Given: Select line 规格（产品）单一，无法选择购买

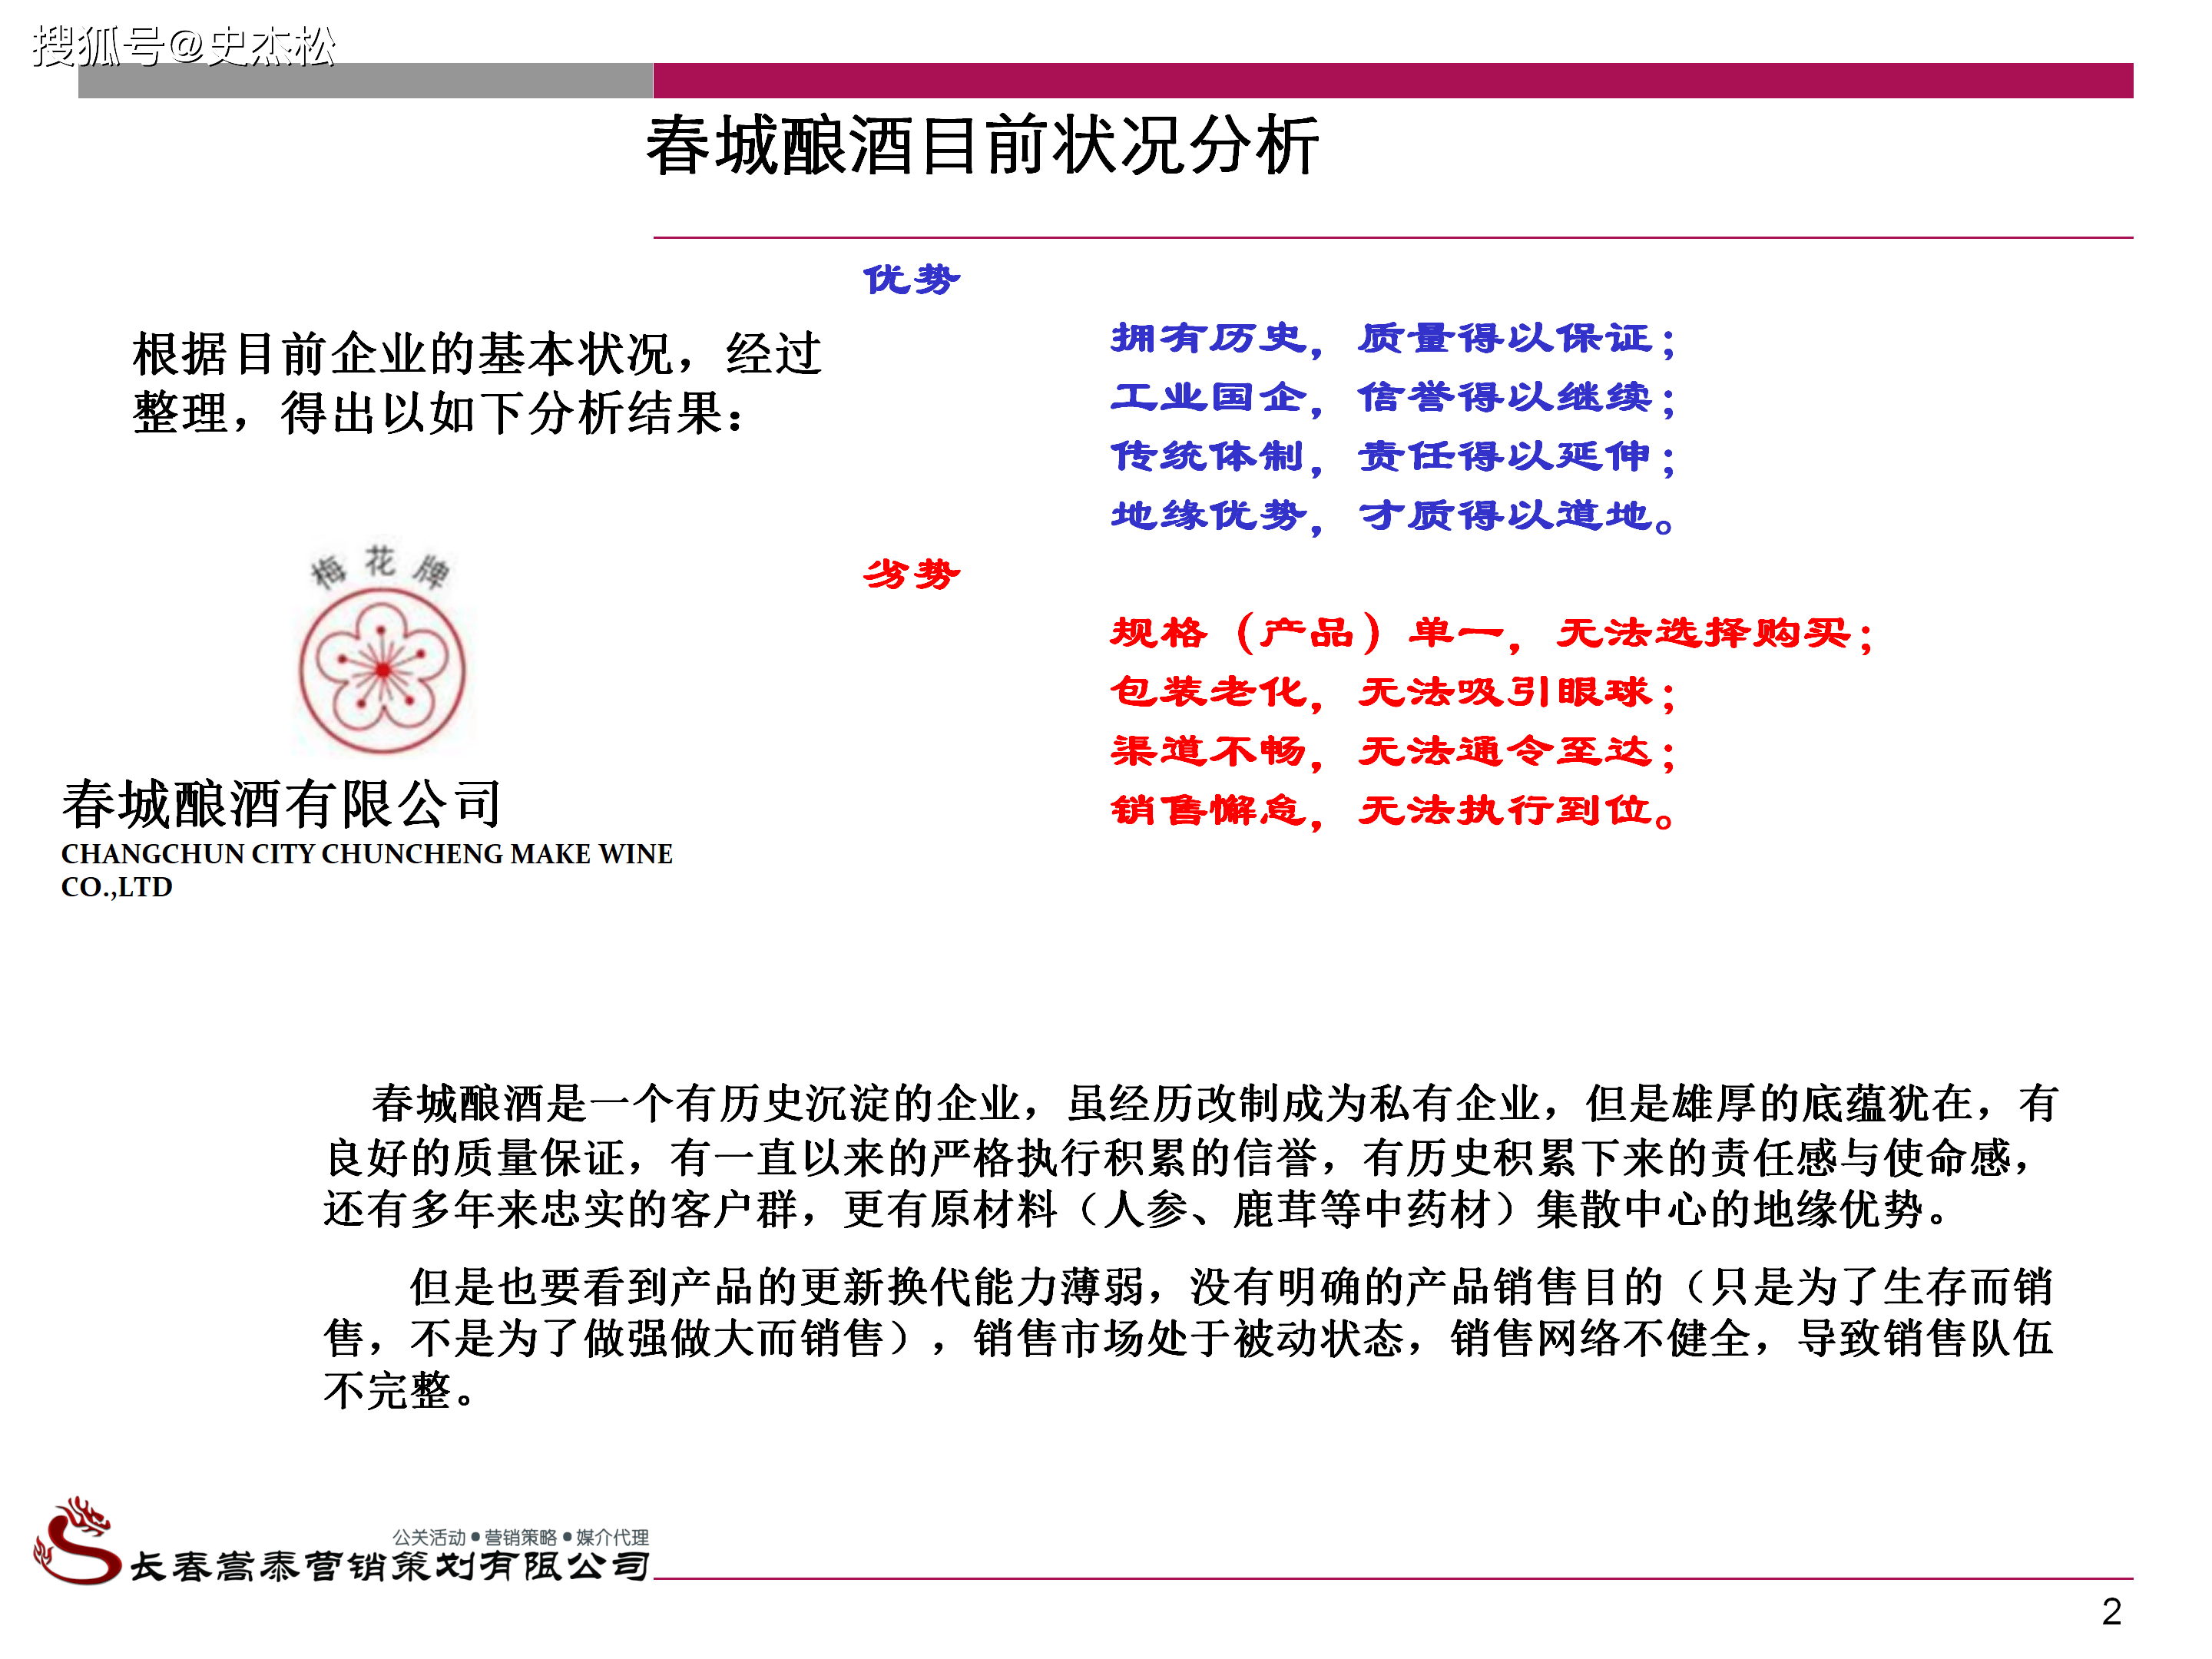Looking at the screenshot, I should coord(1492,633).
